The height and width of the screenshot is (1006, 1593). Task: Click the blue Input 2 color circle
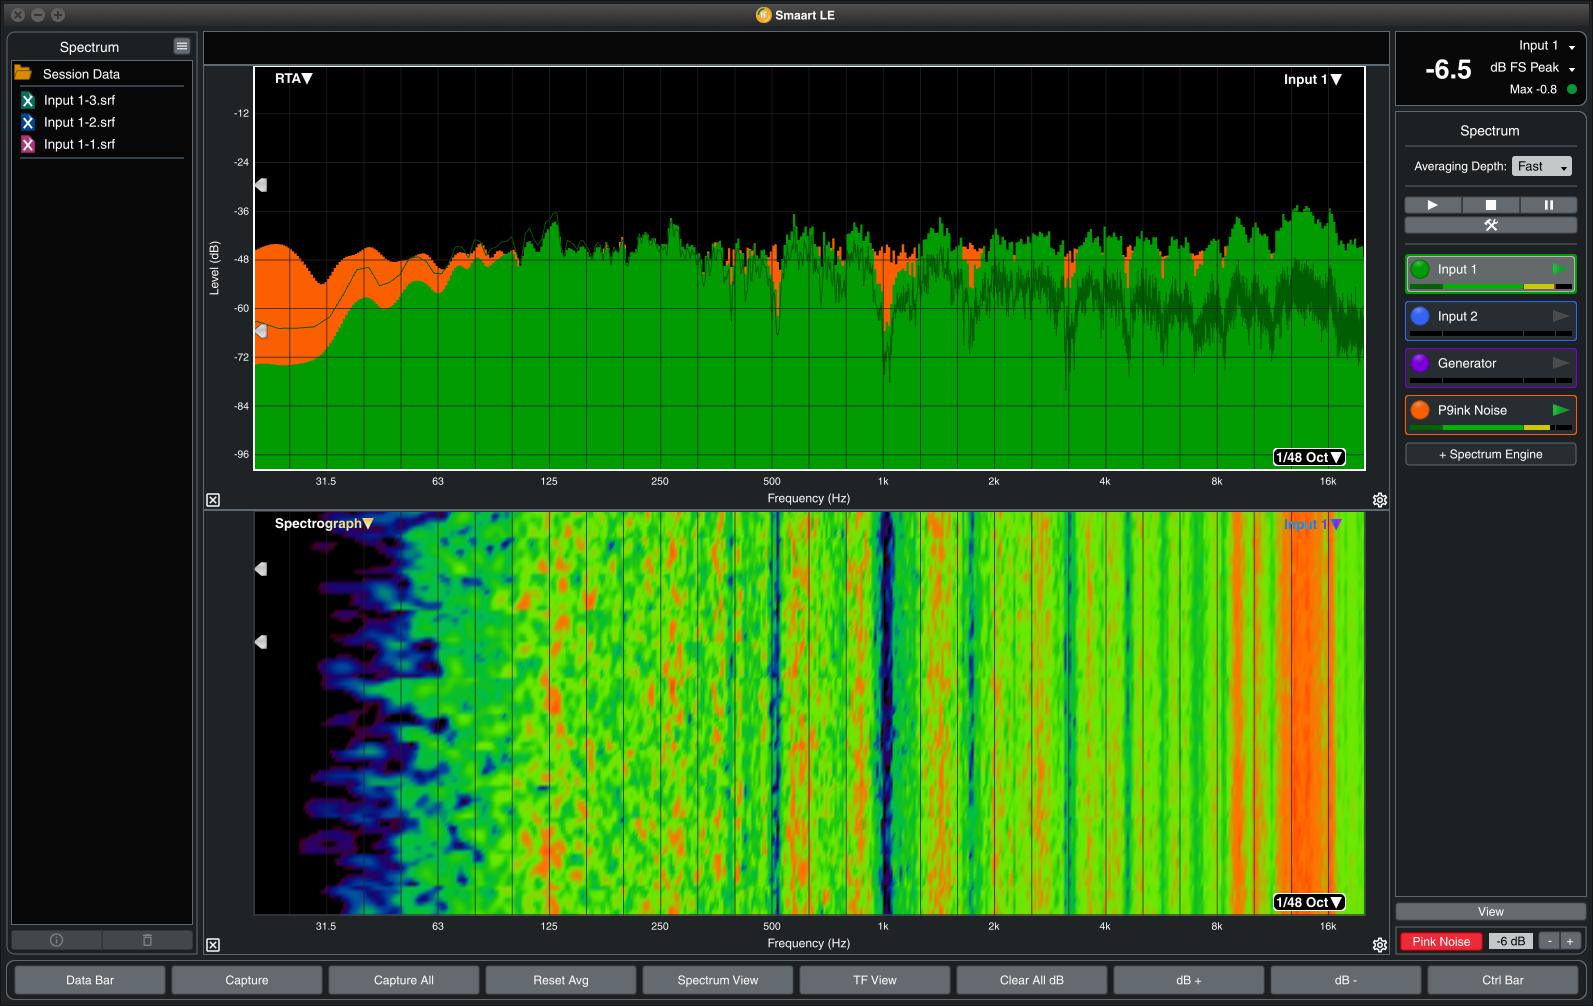pos(1420,316)
